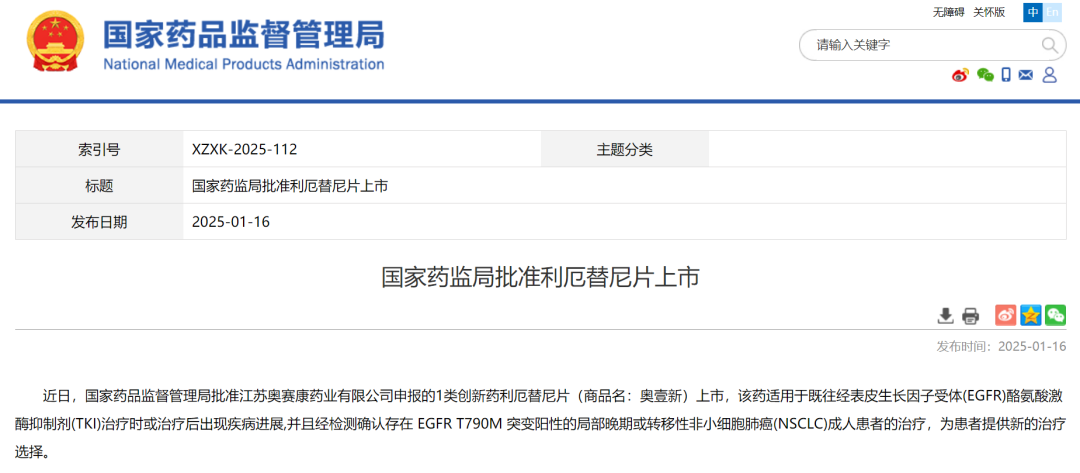Viewport: 1080px width, 473px height.
Task: Open the WeChat icon in the header
Action: click(985, 75)
